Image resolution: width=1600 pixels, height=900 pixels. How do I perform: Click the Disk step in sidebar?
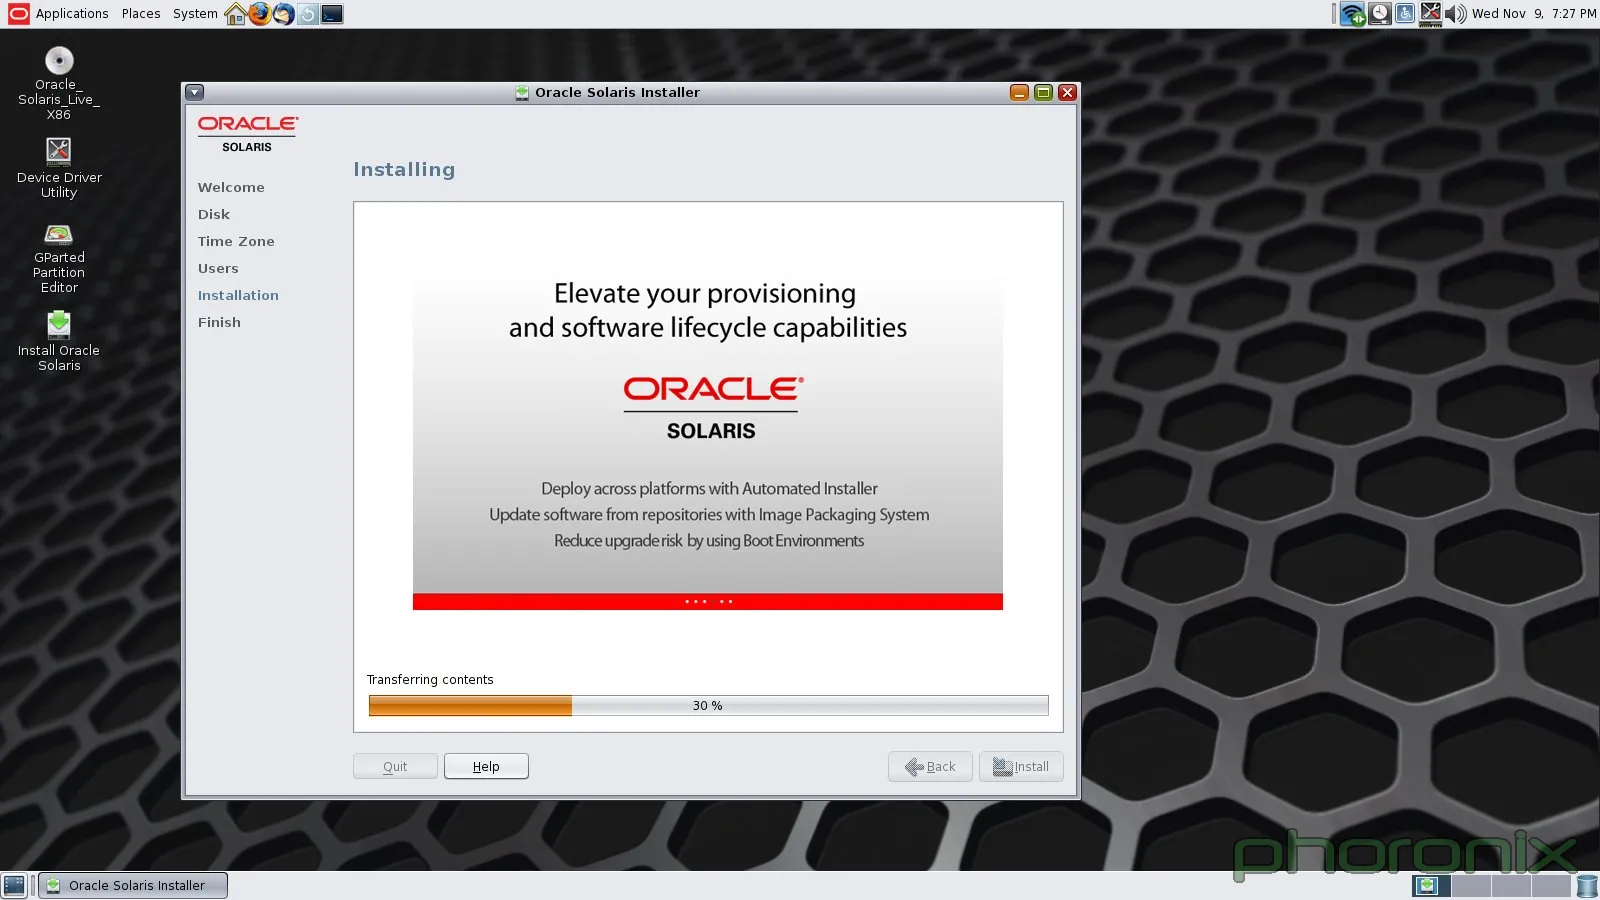click(214, 214)
